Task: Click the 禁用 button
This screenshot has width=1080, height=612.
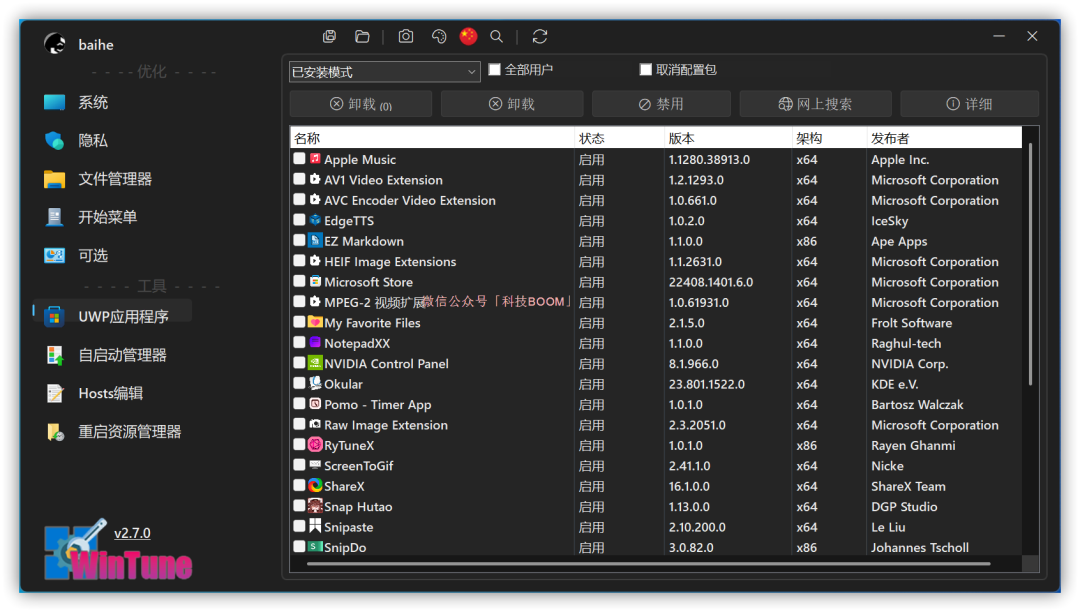Action: tap(661, 103)
